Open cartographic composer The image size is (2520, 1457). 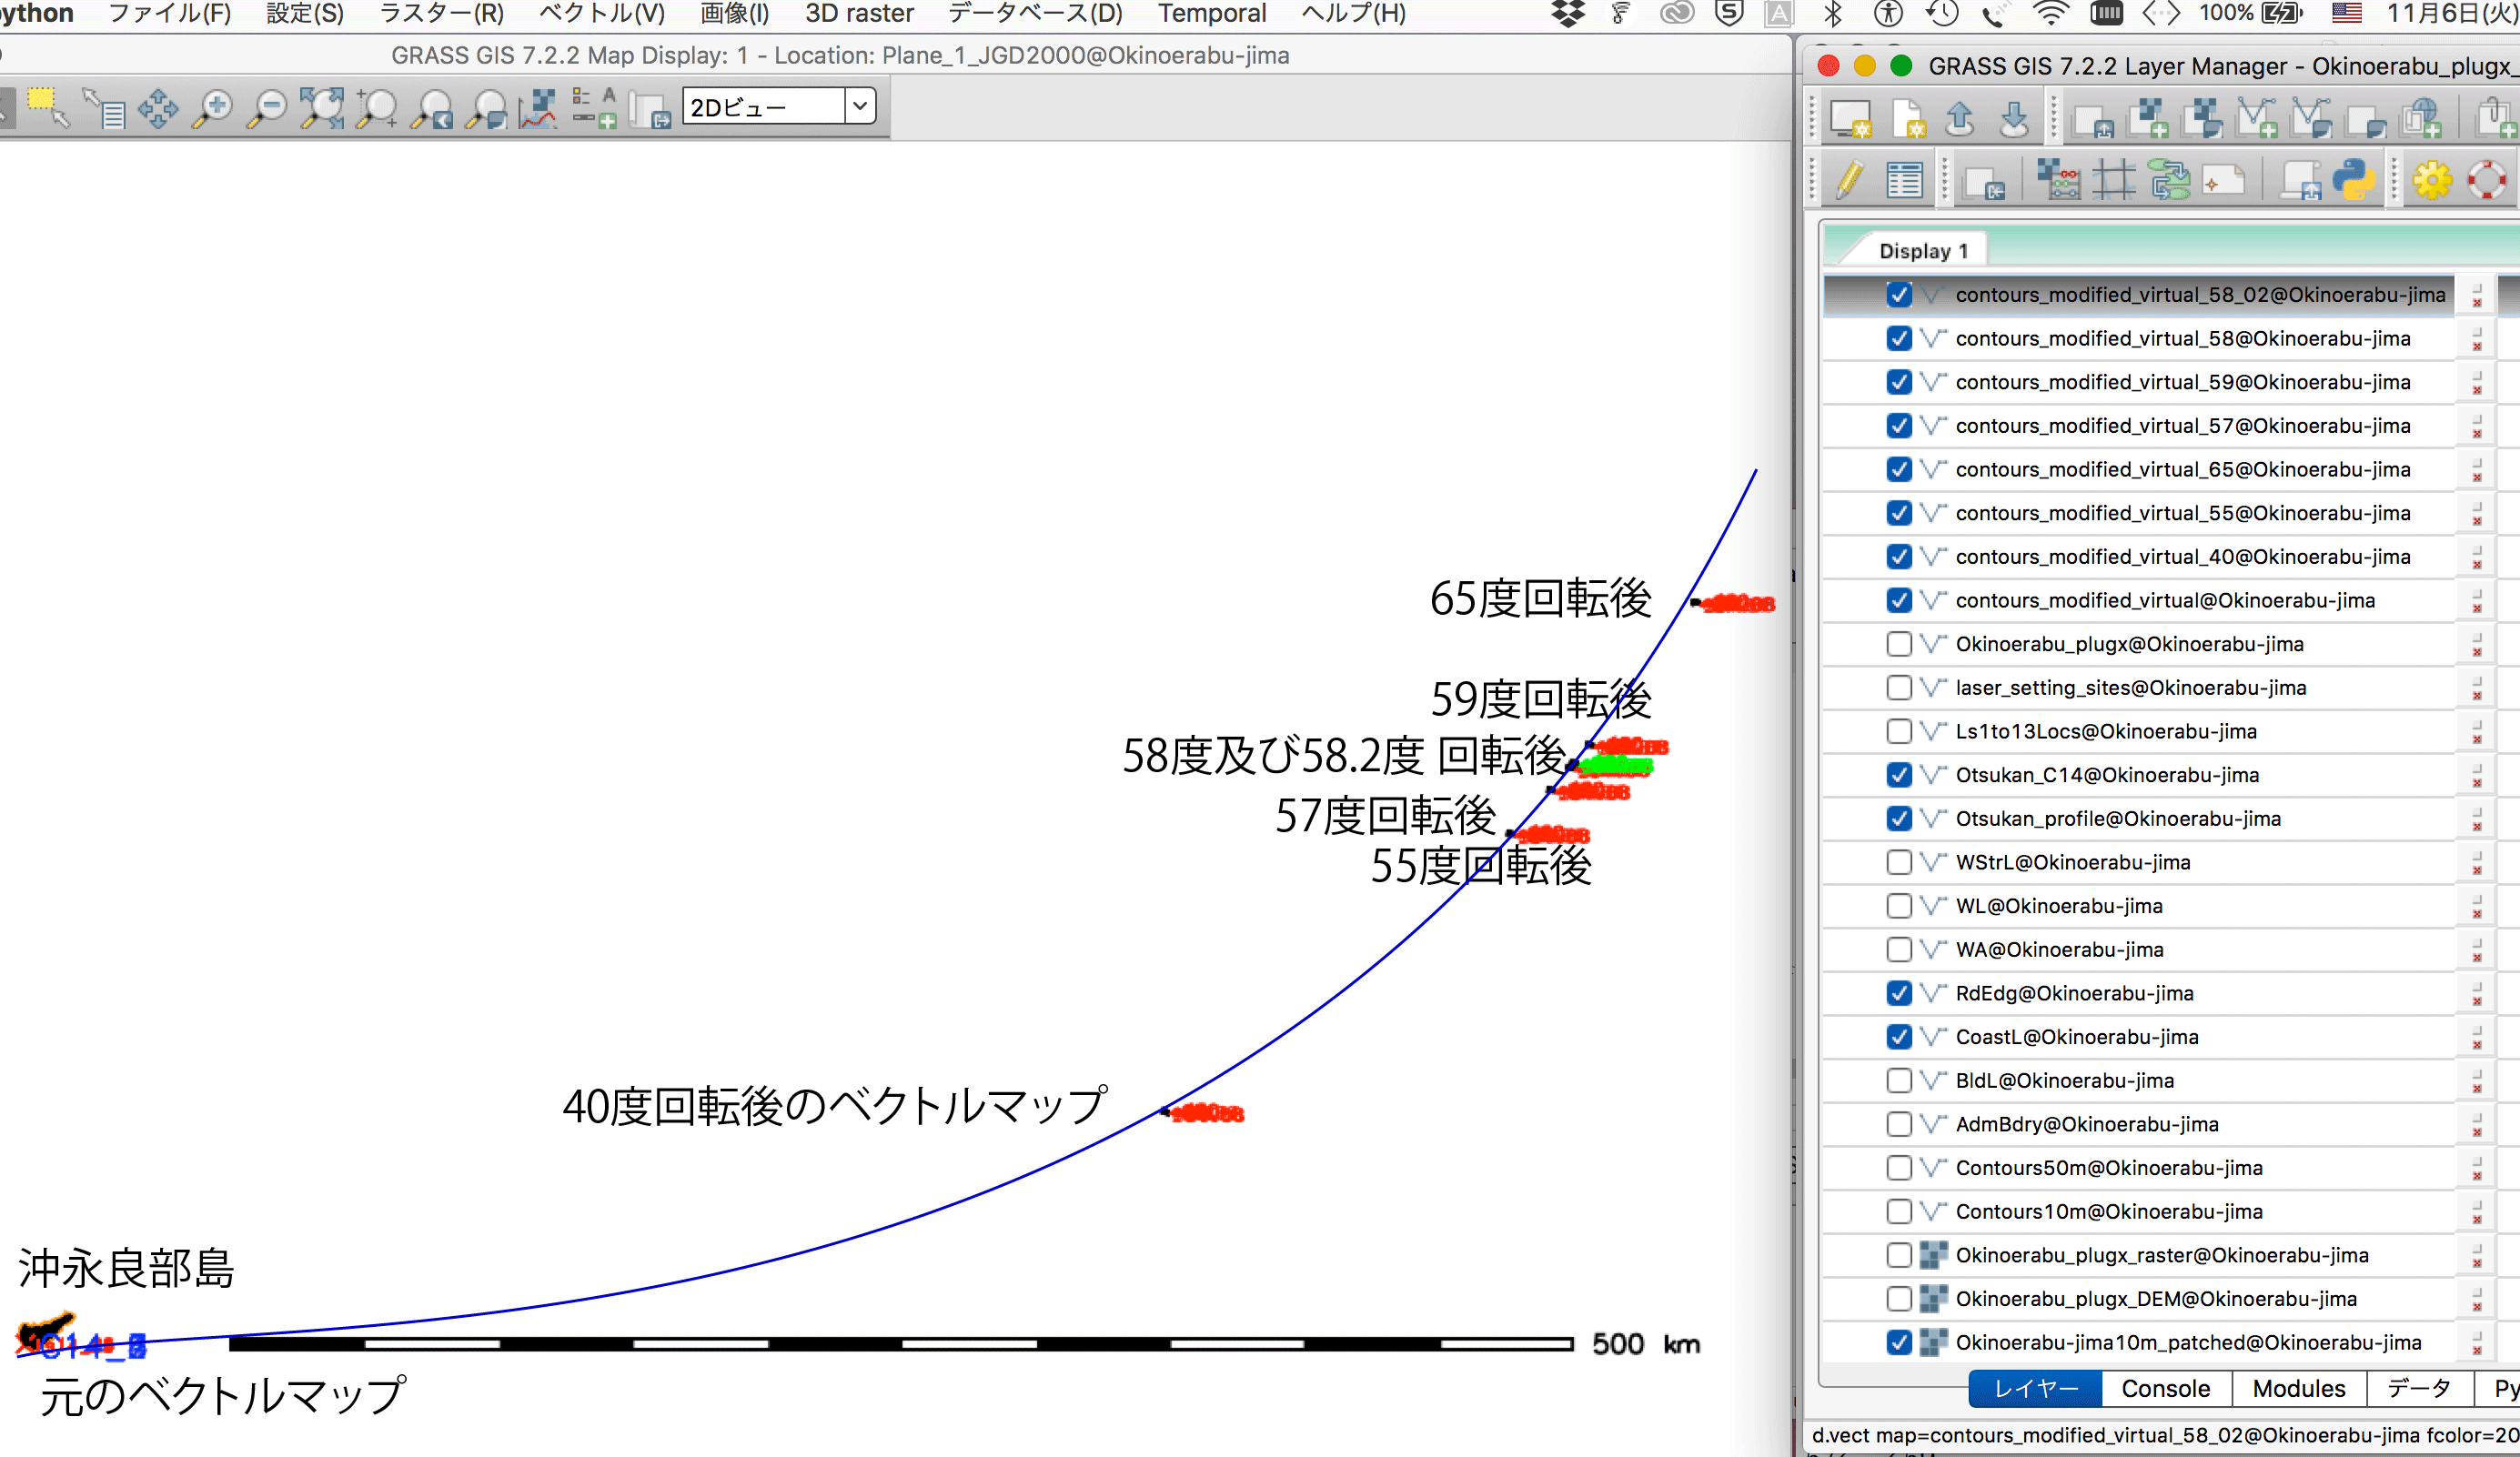pyautogui.click(x=2224, y=182)
